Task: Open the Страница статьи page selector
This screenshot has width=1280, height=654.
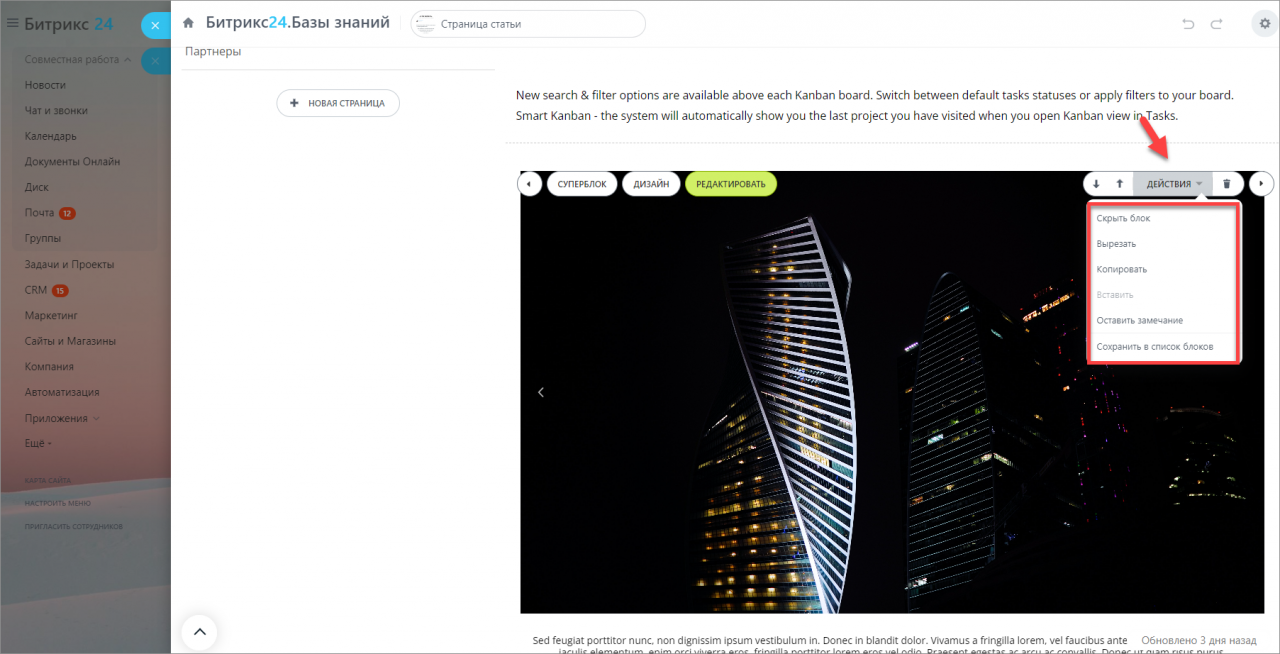Action: tap(528, 24)
